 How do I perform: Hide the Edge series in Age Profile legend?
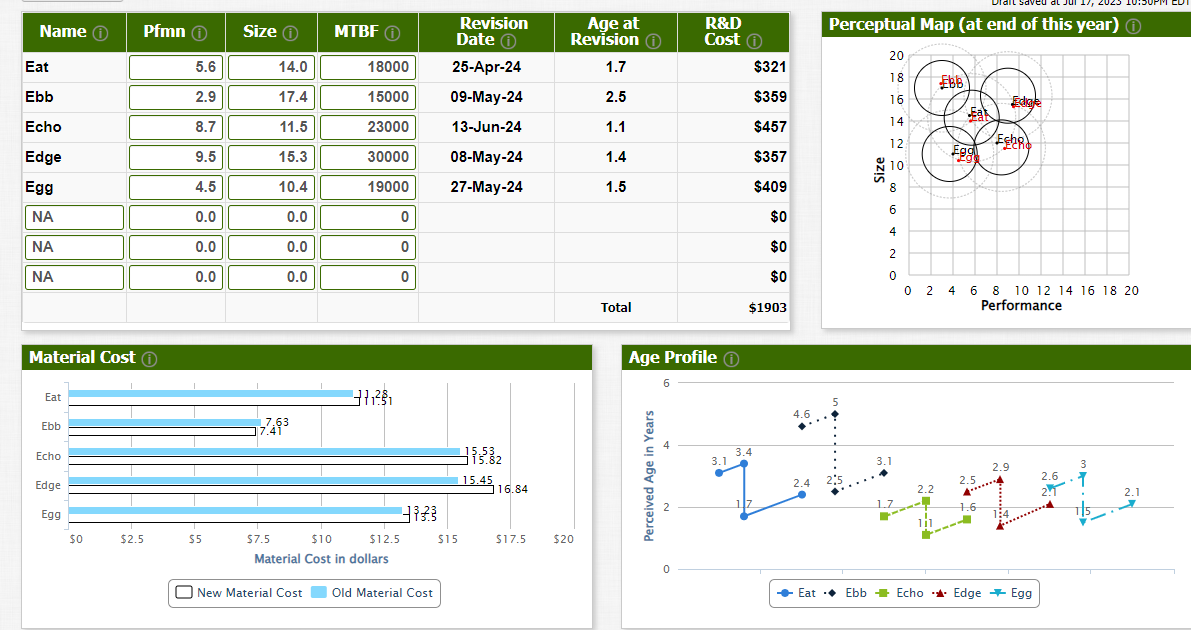956,593
